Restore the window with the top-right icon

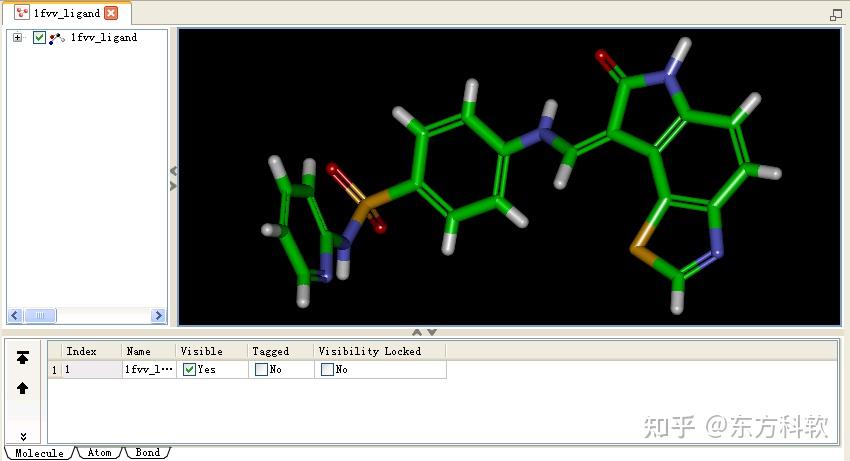pyautogui.click(x=836, y=15)
